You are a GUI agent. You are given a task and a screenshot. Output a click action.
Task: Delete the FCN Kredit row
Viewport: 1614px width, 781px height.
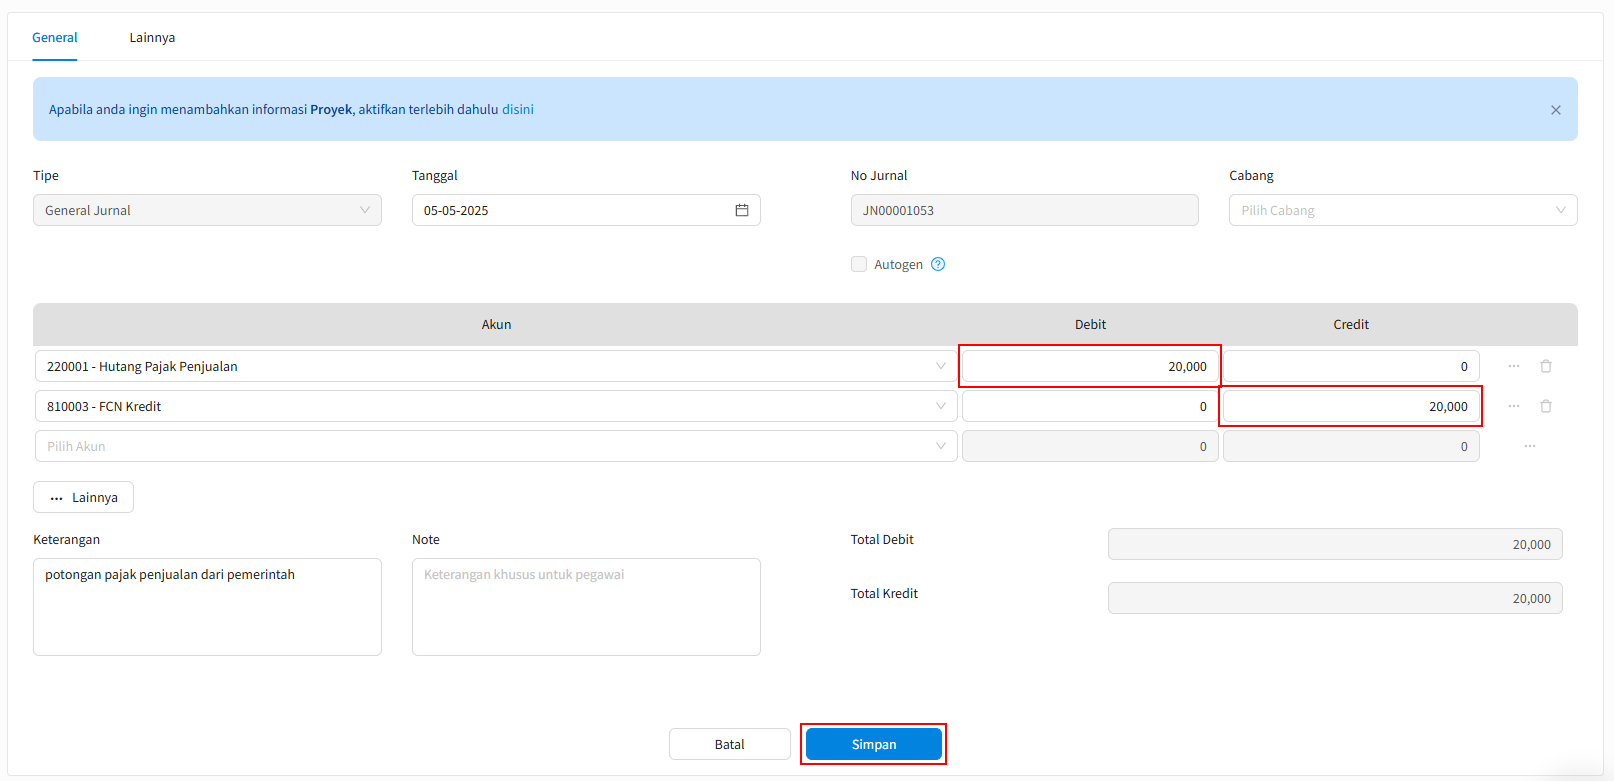click(x=1546, y=406)
